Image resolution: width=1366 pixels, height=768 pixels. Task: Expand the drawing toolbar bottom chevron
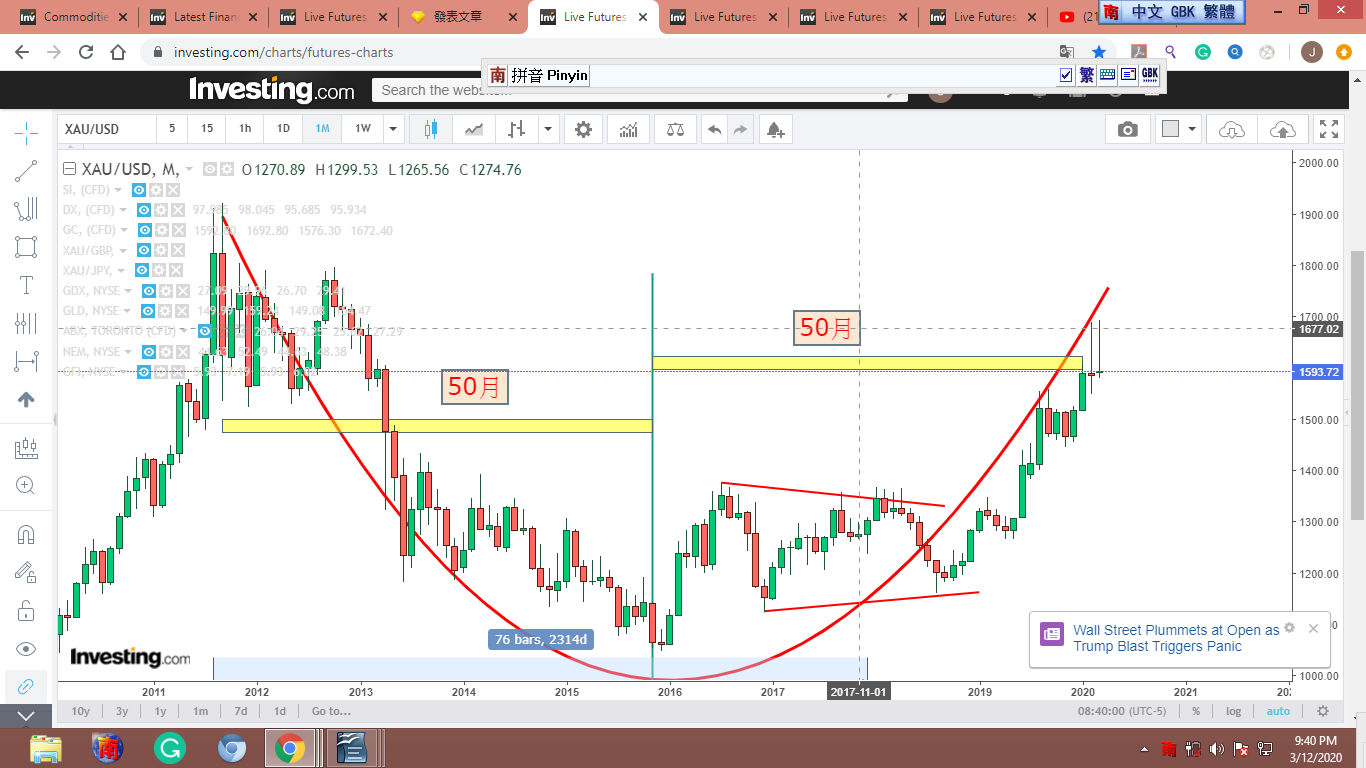click(26, 715)
